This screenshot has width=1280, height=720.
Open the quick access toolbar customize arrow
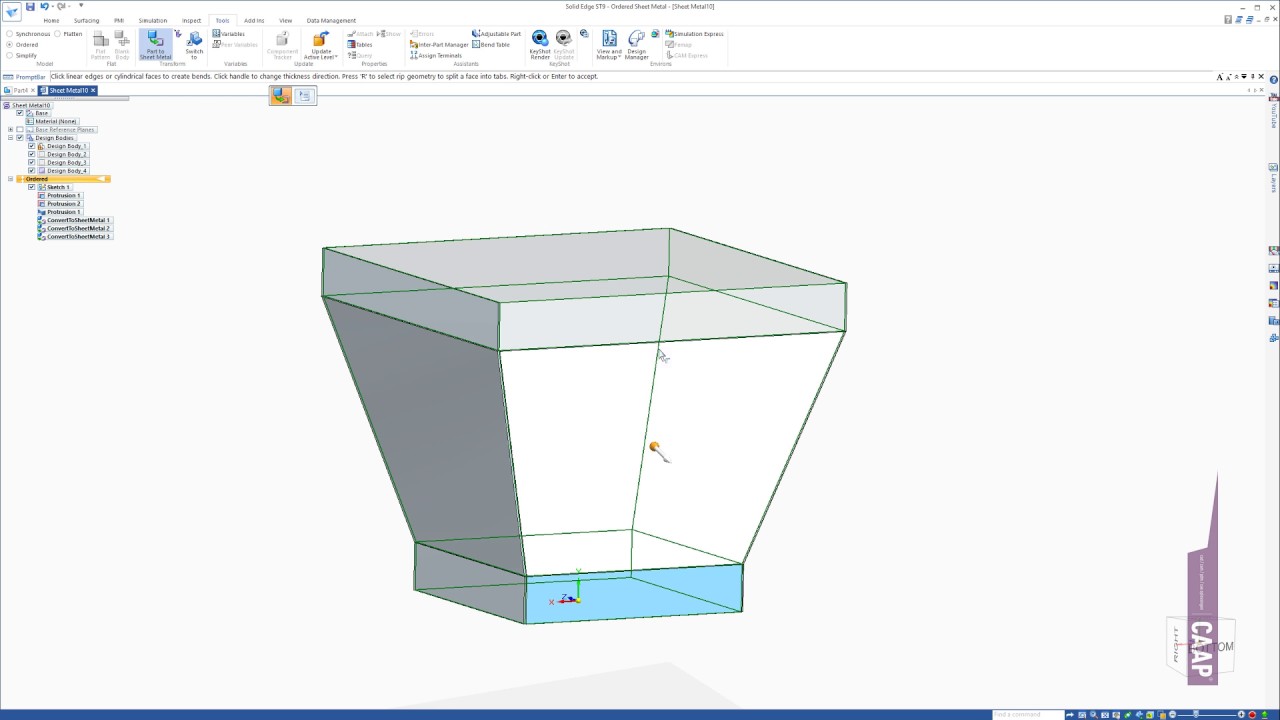point(81,6)
